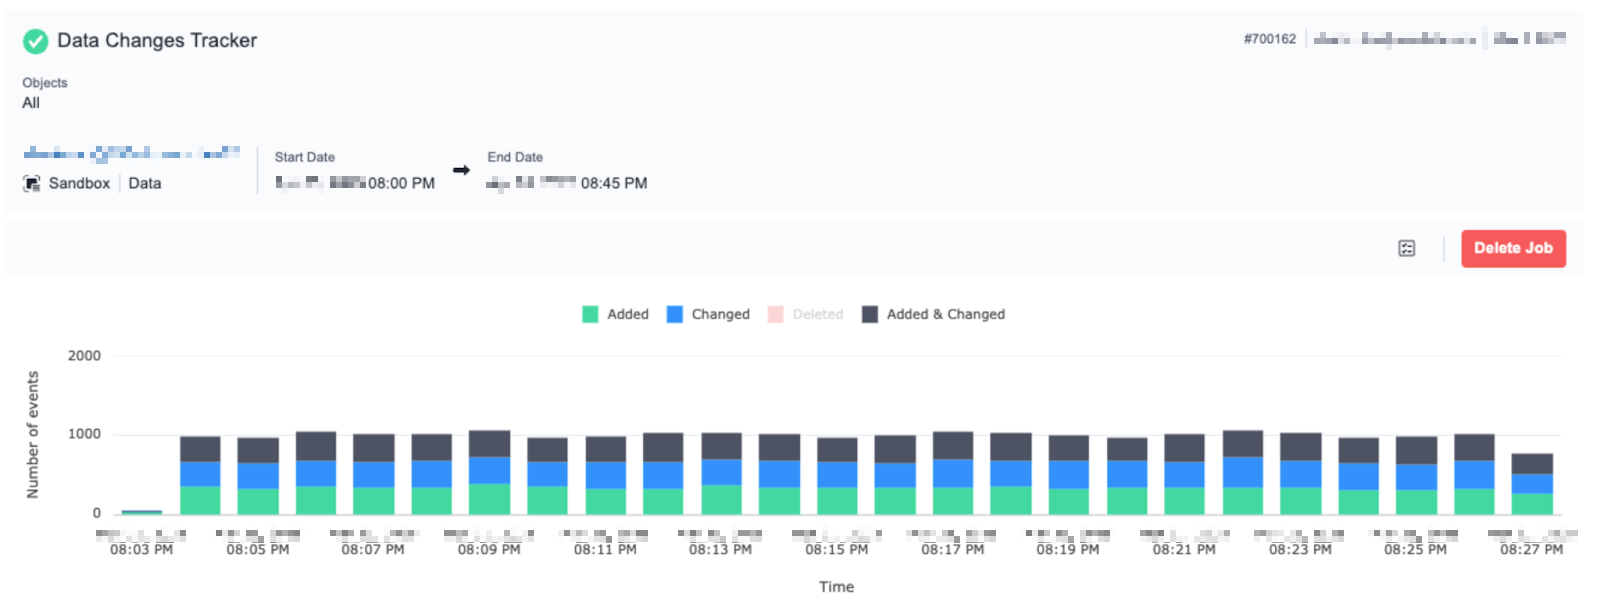
Task: Click the last shorter bar at 08:27 PM
Action: click(x=1532, y=484)
